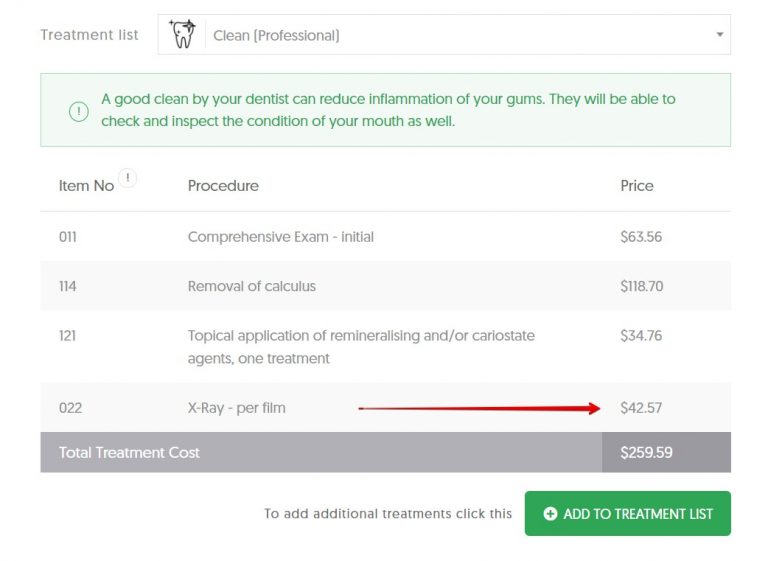Click the Item No column header
The width and height of the screenshot is (768, 561).
(86, 186)
